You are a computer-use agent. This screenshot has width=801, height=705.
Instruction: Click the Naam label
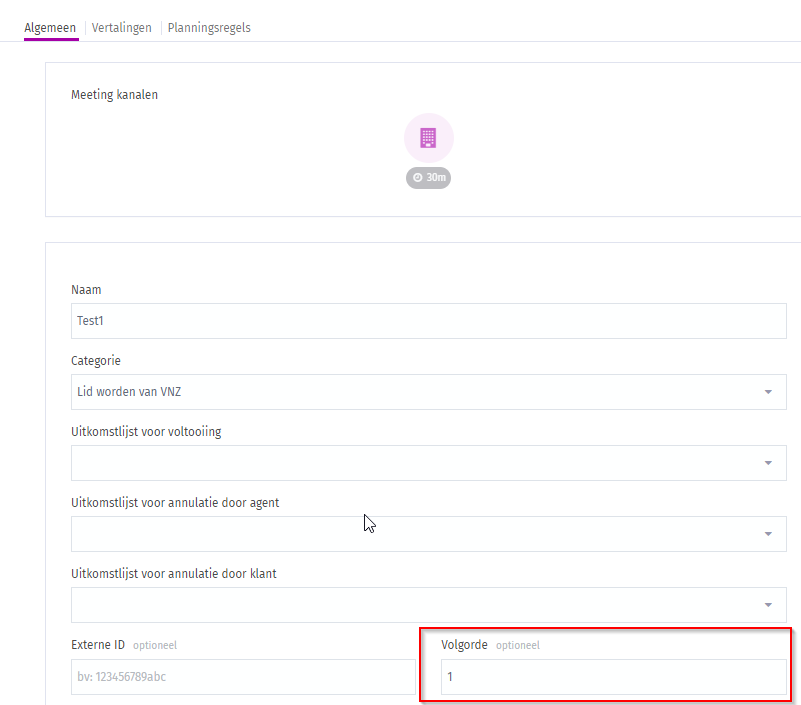[x=86, y=290]
